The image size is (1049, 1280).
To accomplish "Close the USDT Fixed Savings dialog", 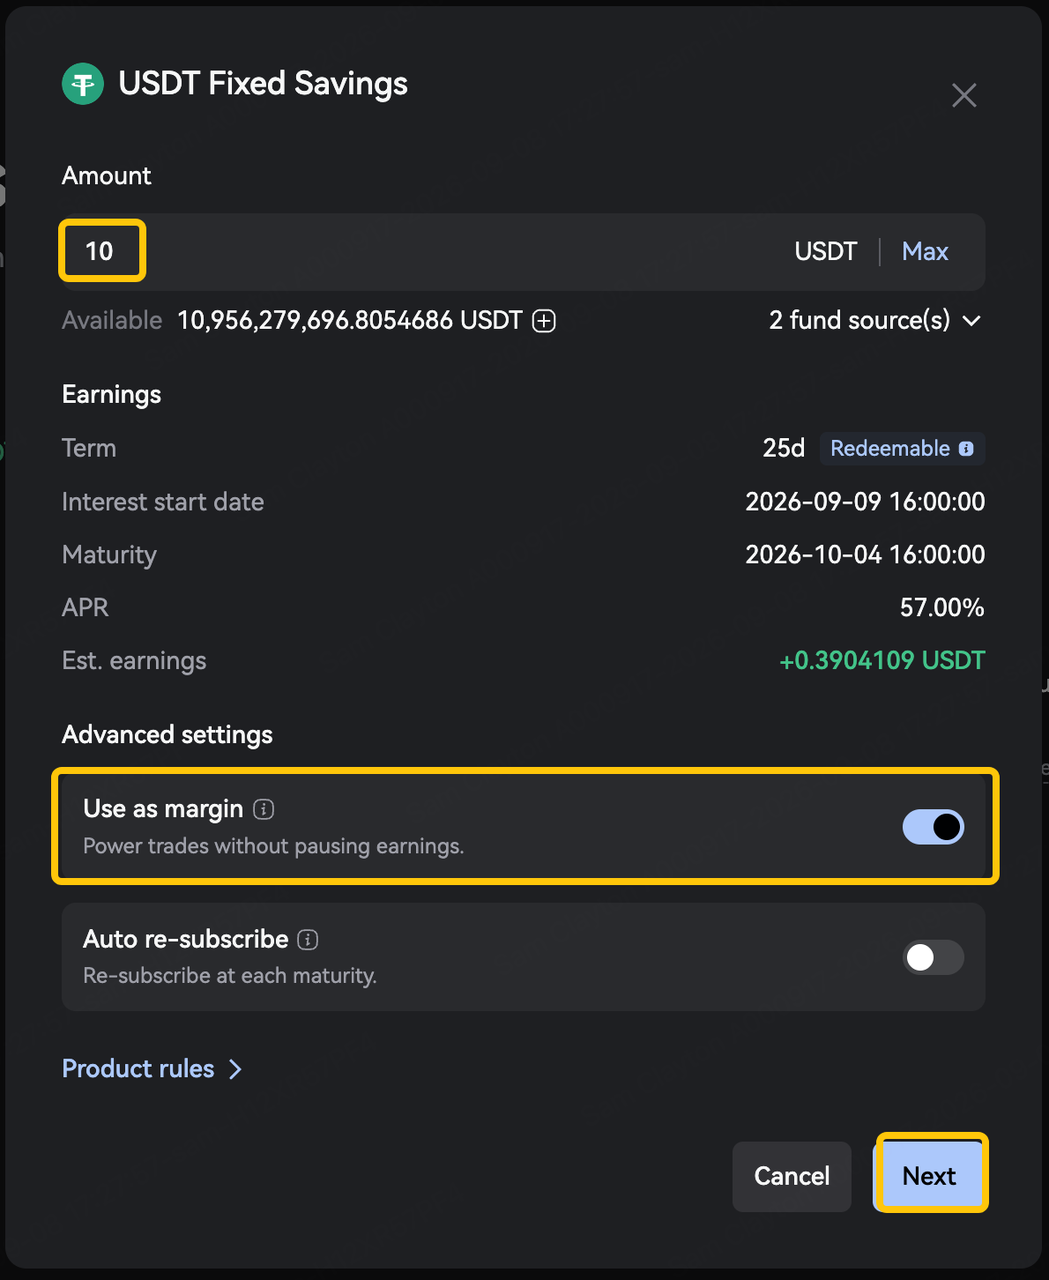I will 964,95.
